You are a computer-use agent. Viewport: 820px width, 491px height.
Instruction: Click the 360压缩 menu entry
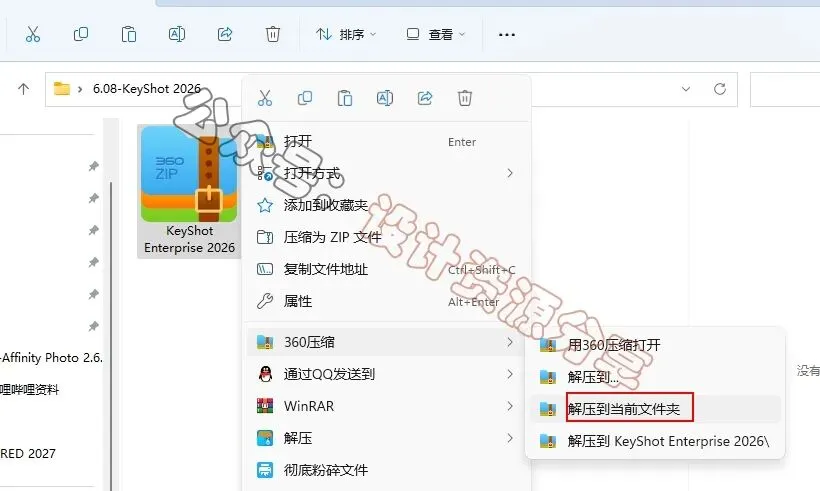(x=387, y=342)
